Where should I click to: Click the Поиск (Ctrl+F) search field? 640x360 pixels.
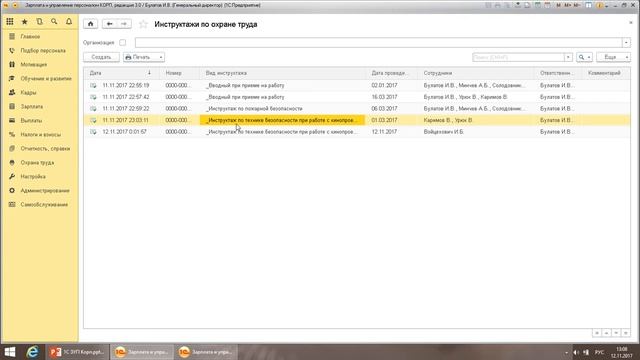point(518,57)
